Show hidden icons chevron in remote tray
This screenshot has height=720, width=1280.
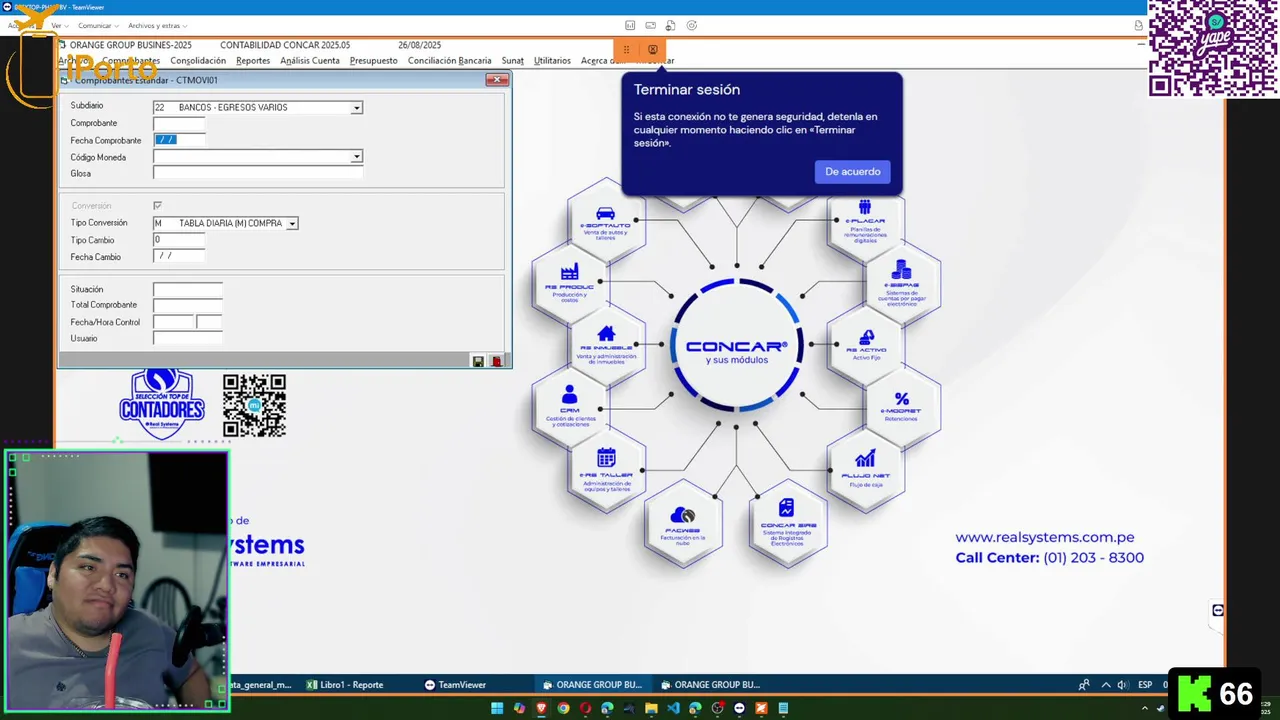(x=1105, y=685)
